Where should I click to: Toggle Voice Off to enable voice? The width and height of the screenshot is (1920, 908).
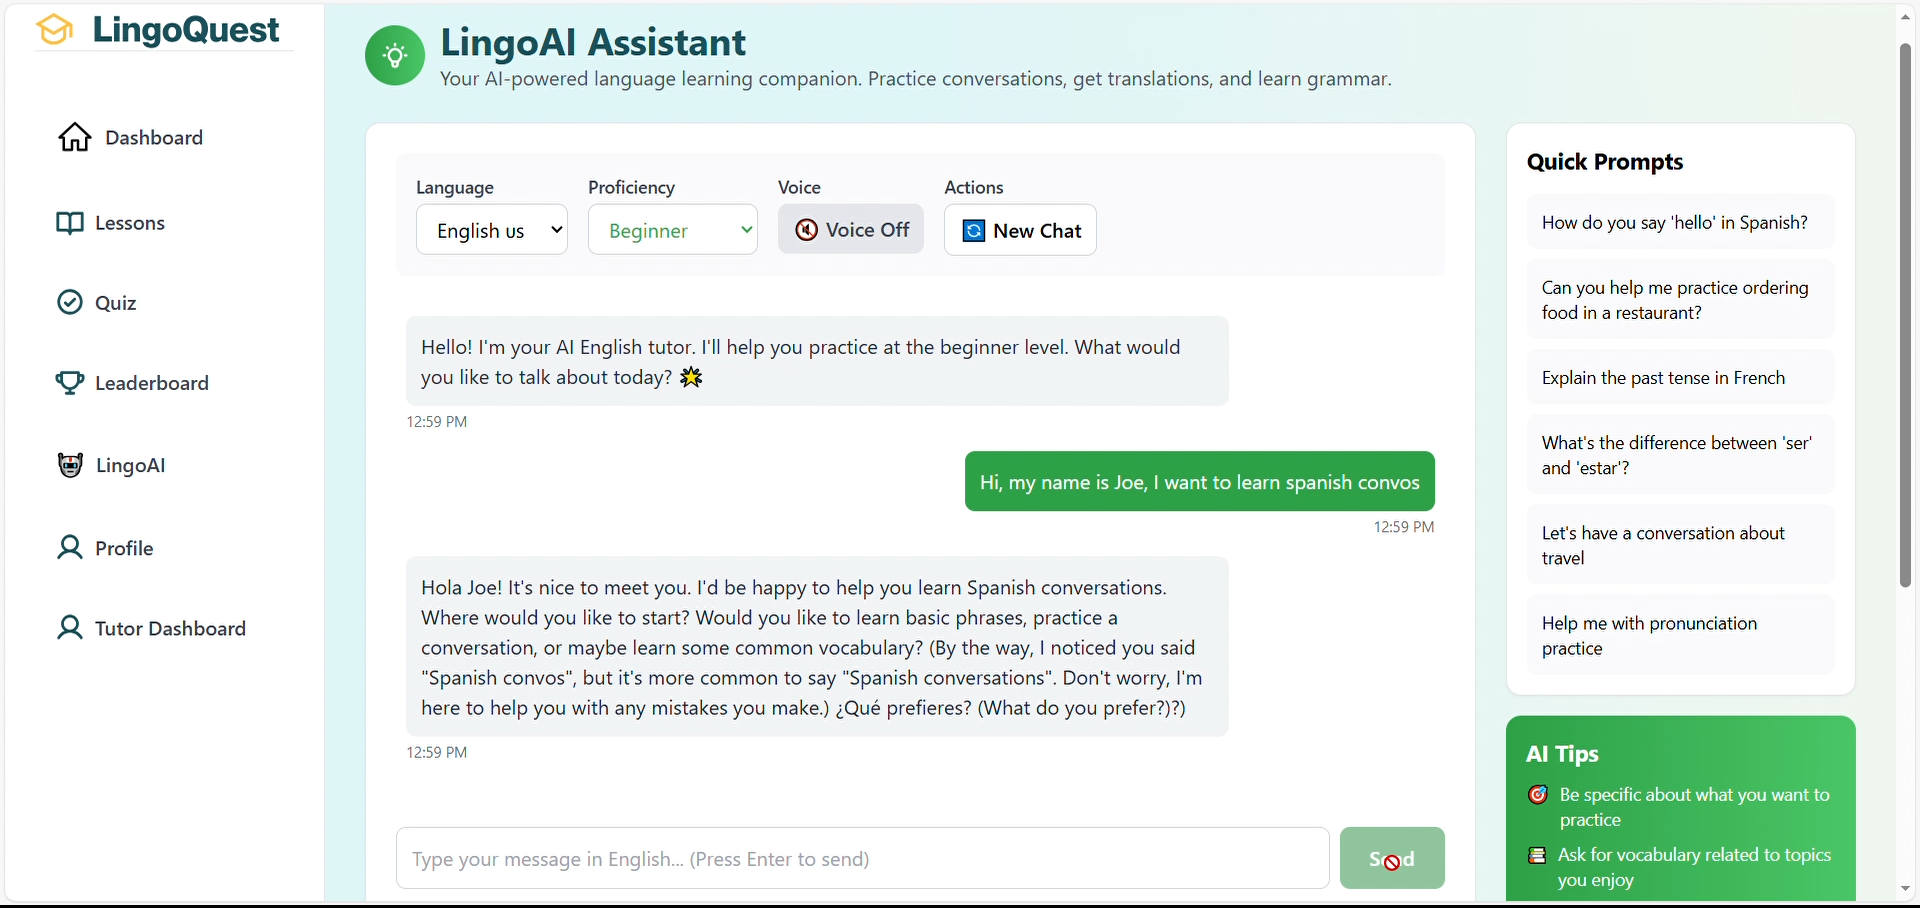(x=851, y=229)
